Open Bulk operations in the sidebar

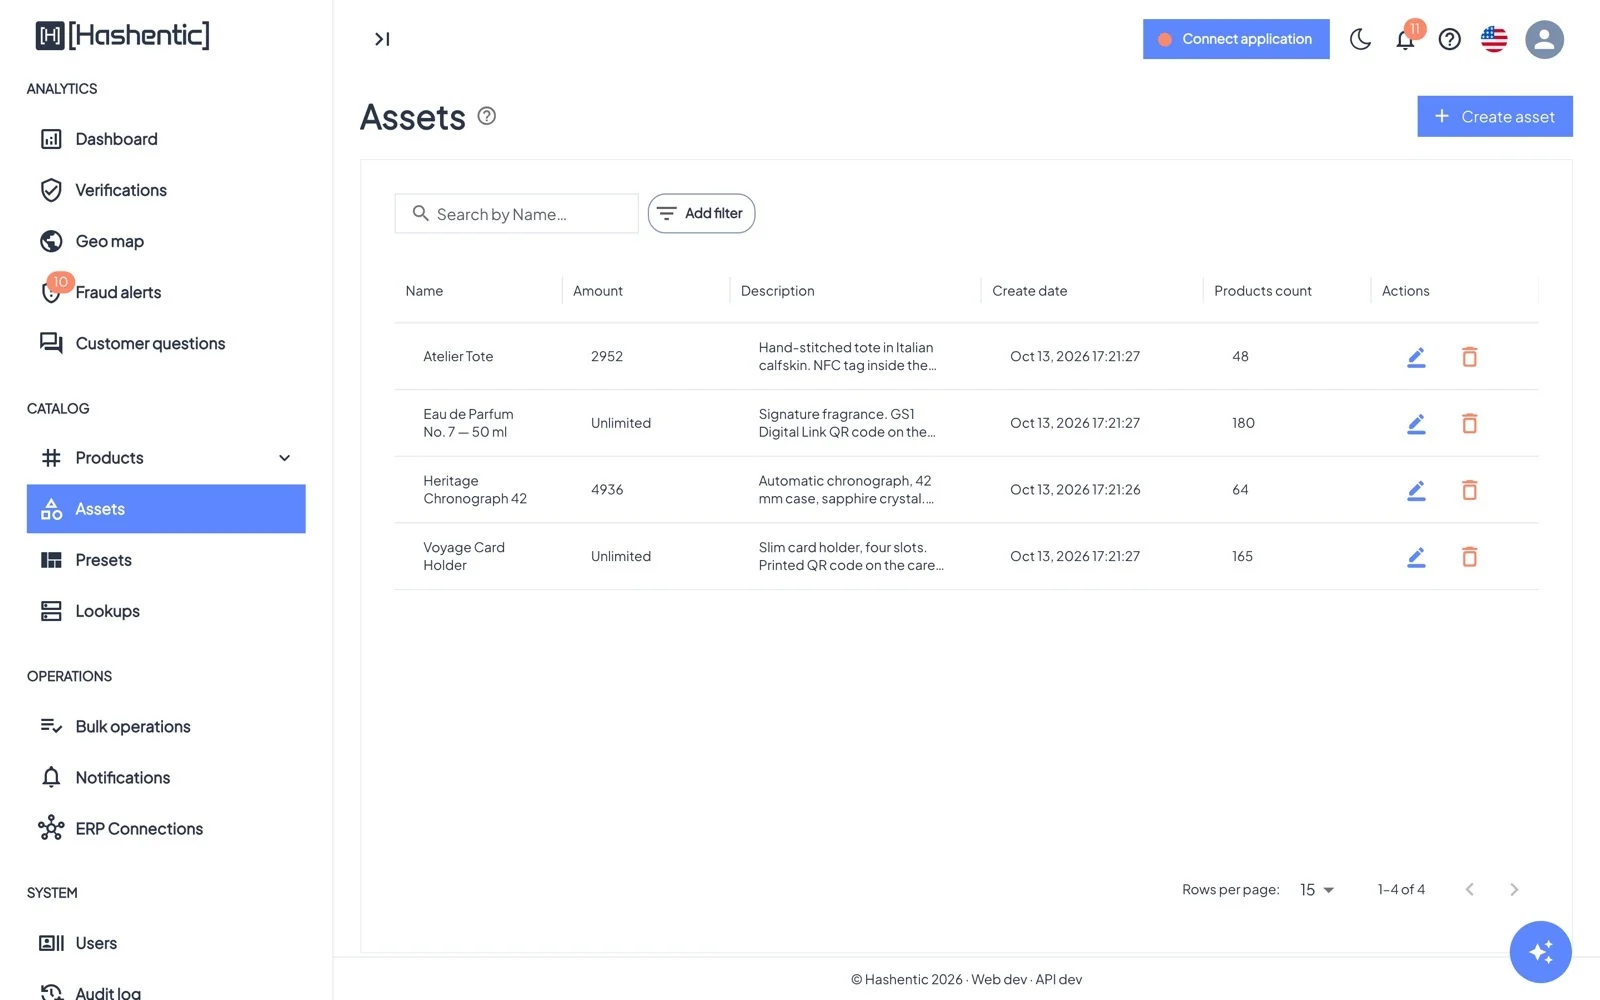click(166, 726)
